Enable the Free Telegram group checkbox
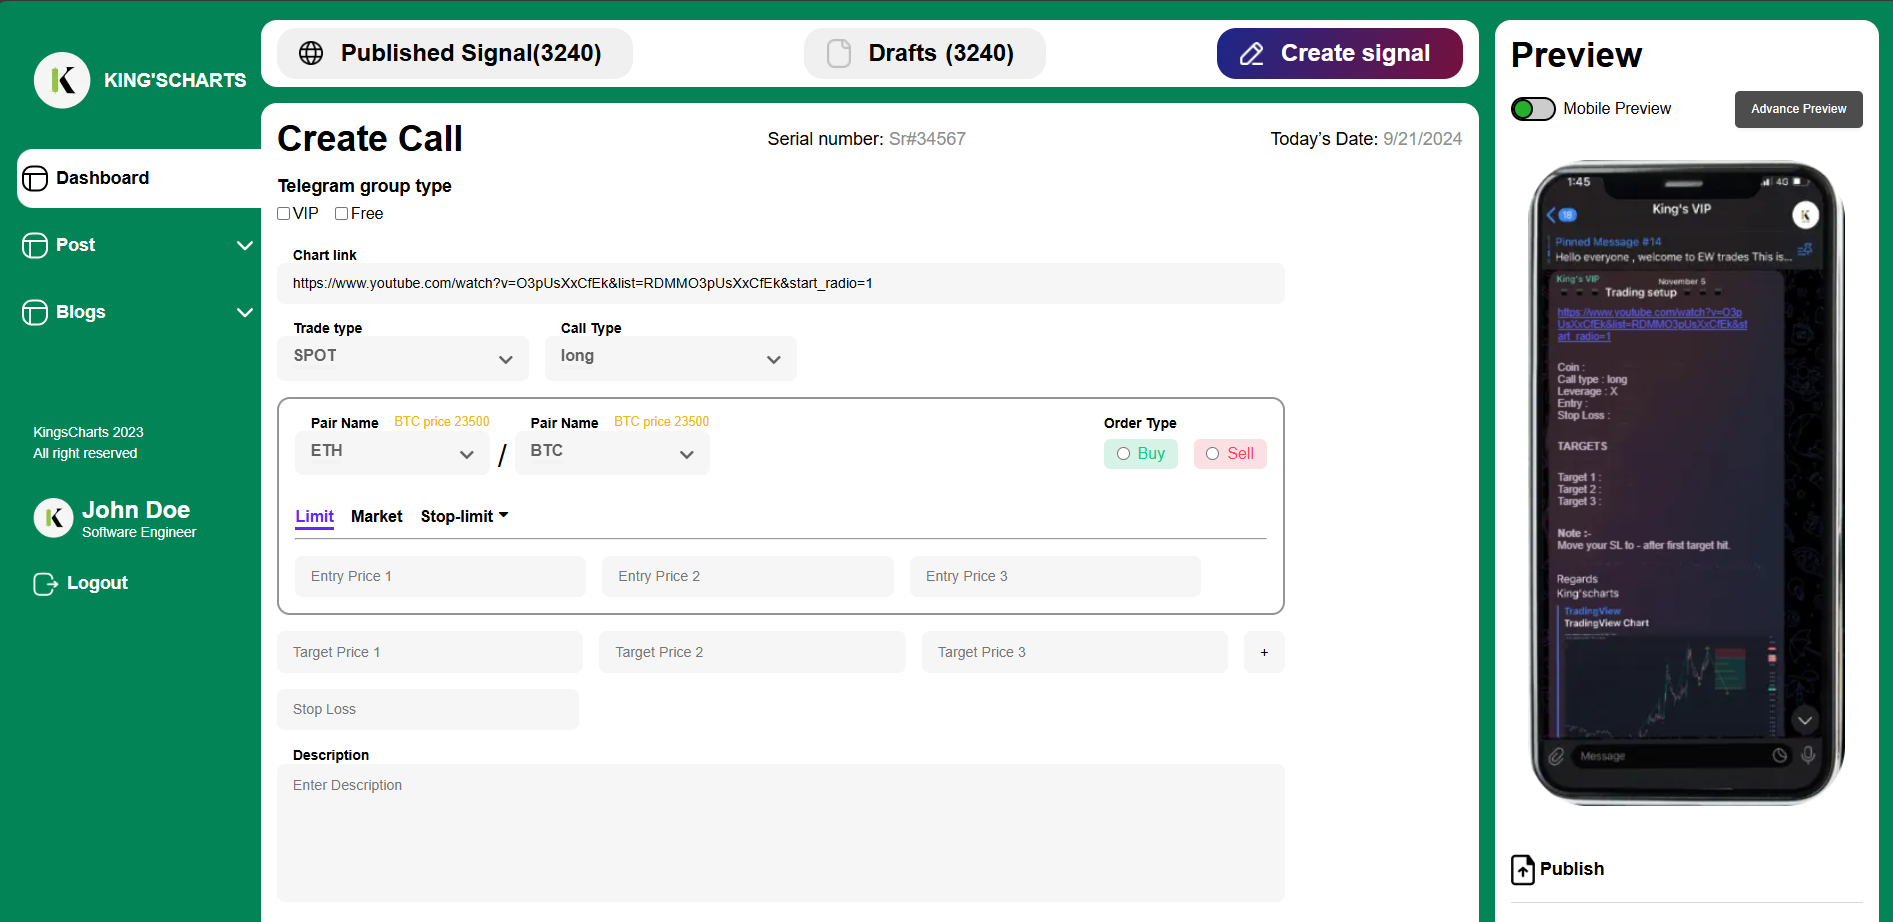The image size is (1893, 922). tap(341, 213)
